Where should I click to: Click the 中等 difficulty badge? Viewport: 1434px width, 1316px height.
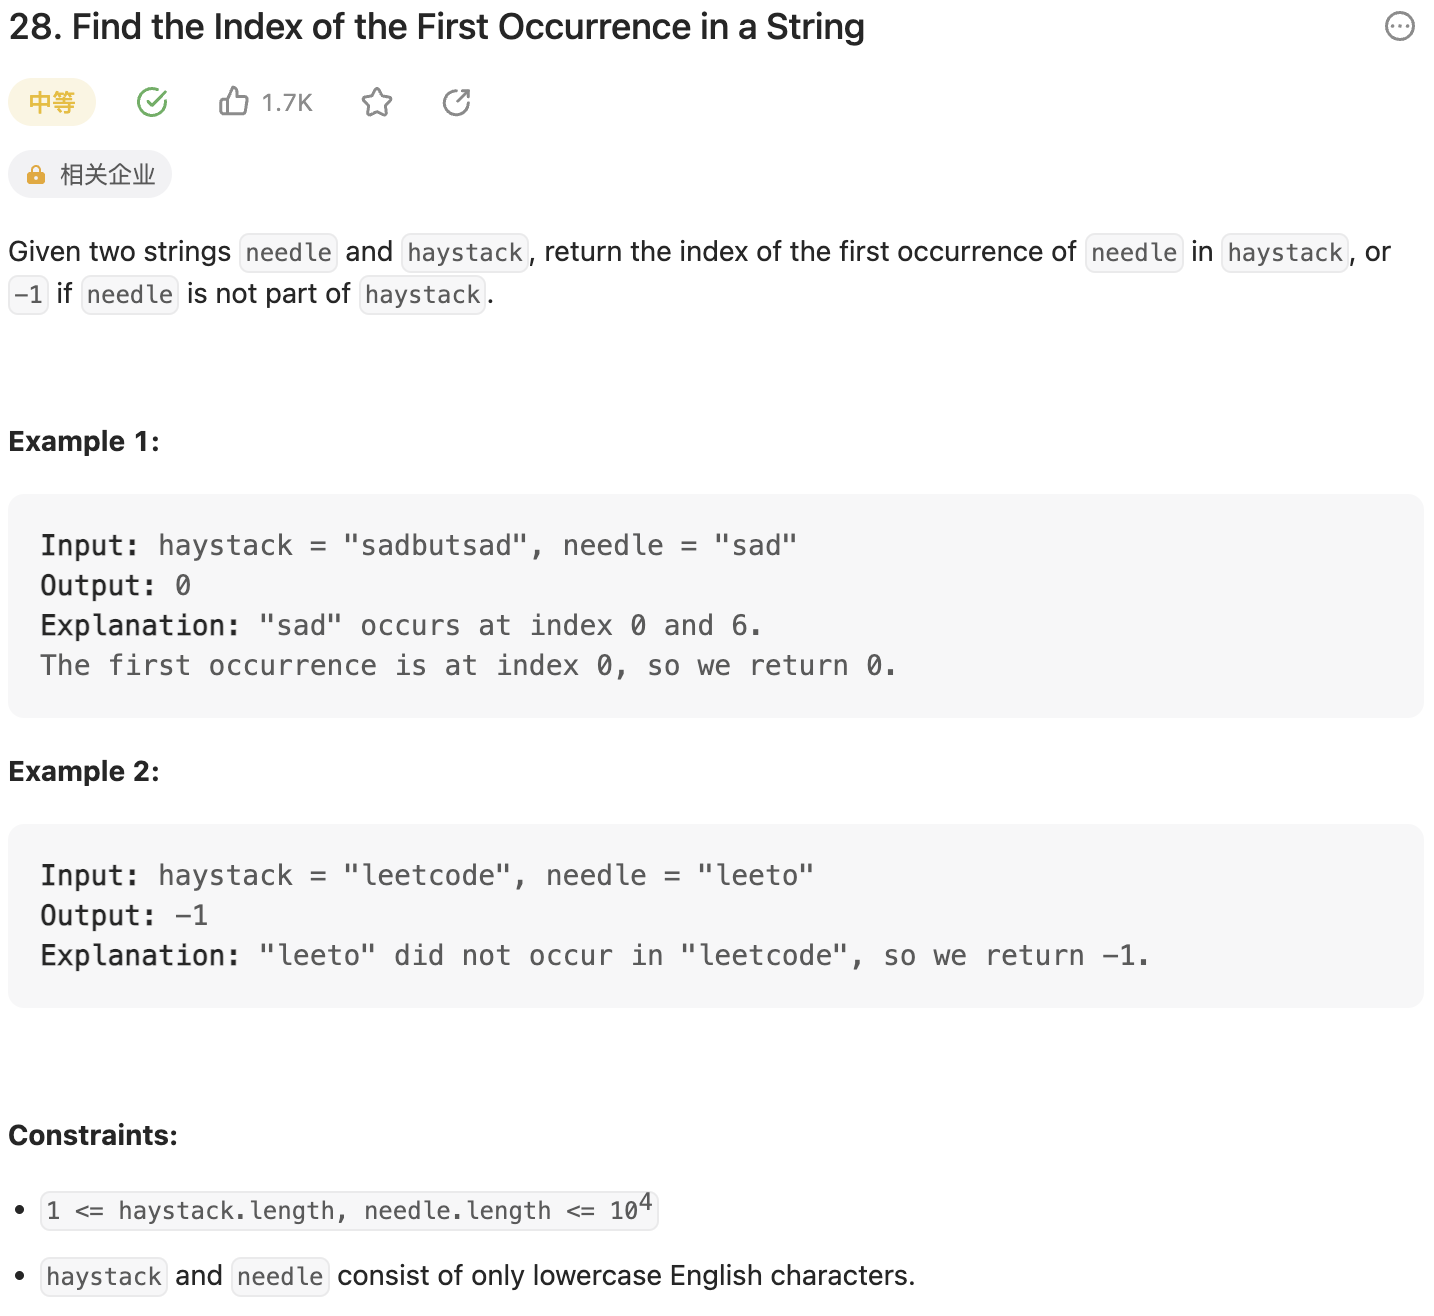[x=52, y=102]
